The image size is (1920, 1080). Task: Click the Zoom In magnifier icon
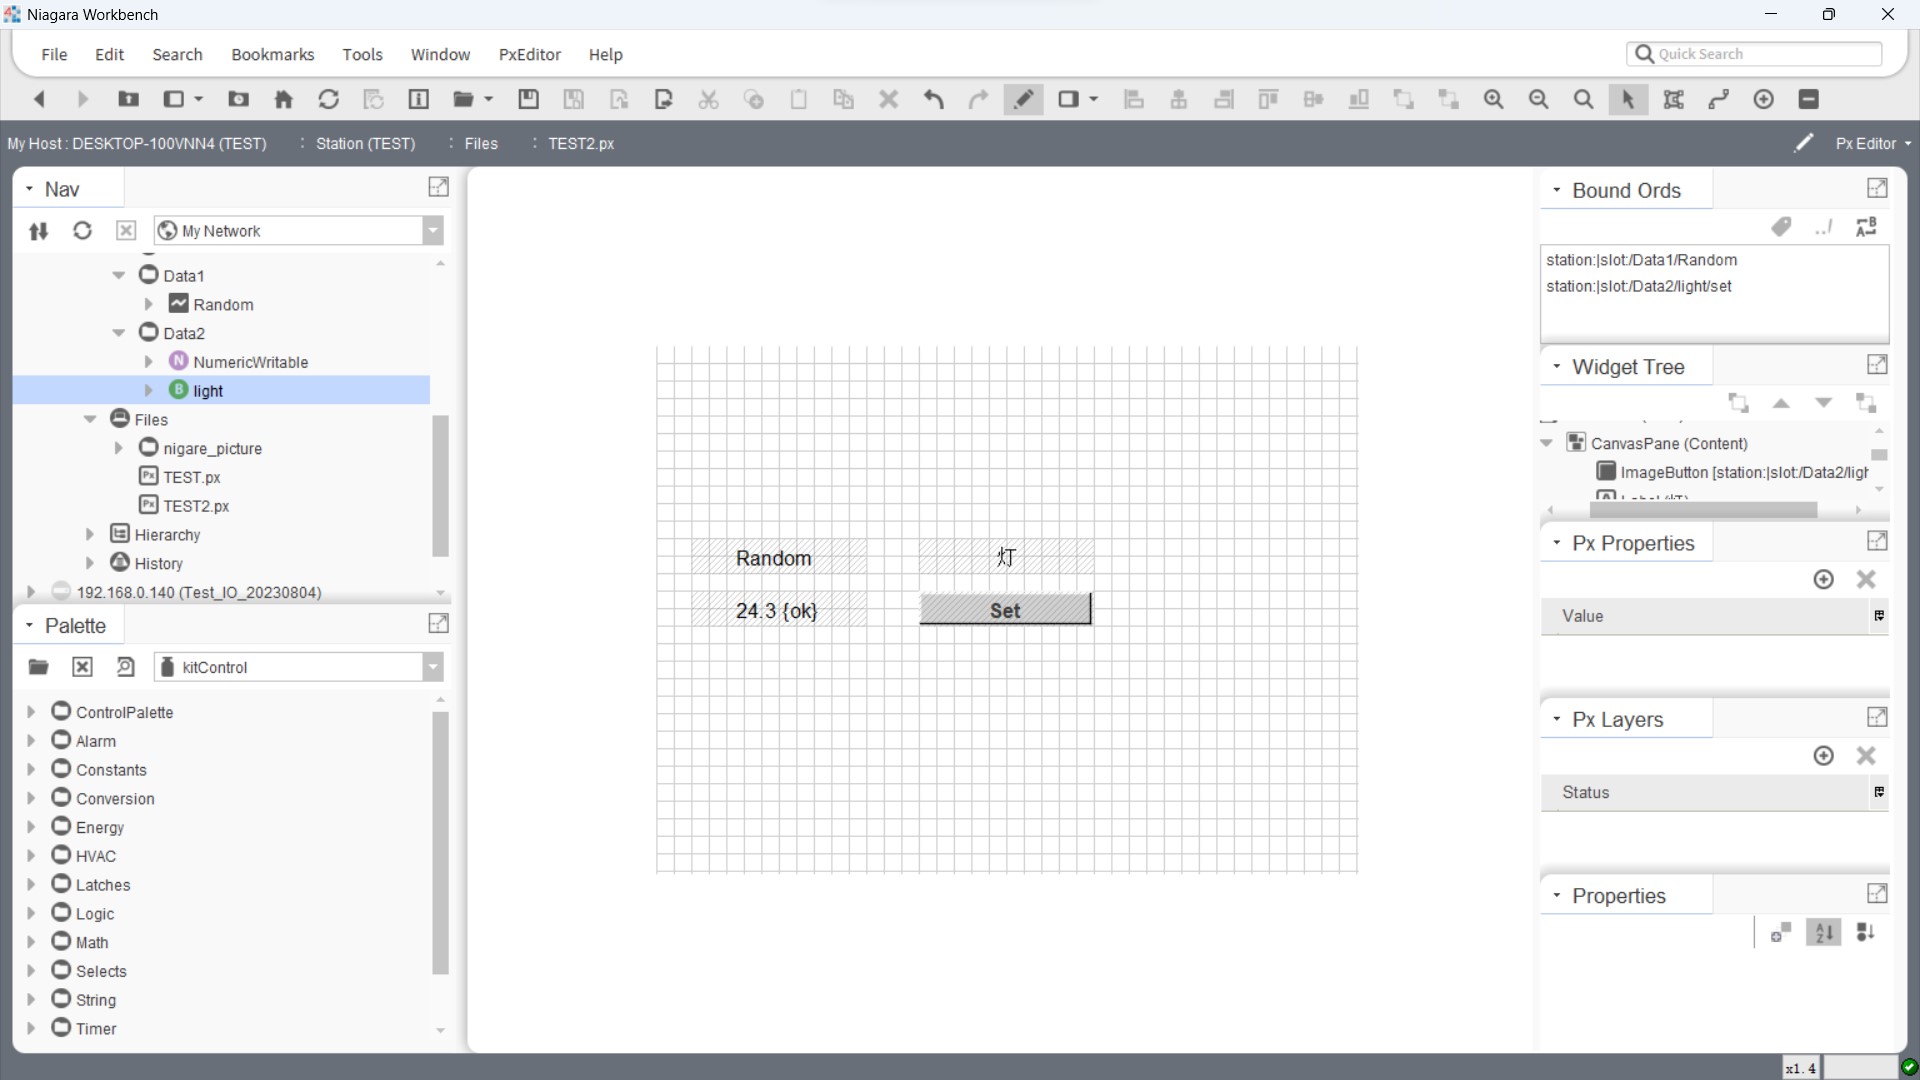pyautogui.click(x=1493, y=99)
